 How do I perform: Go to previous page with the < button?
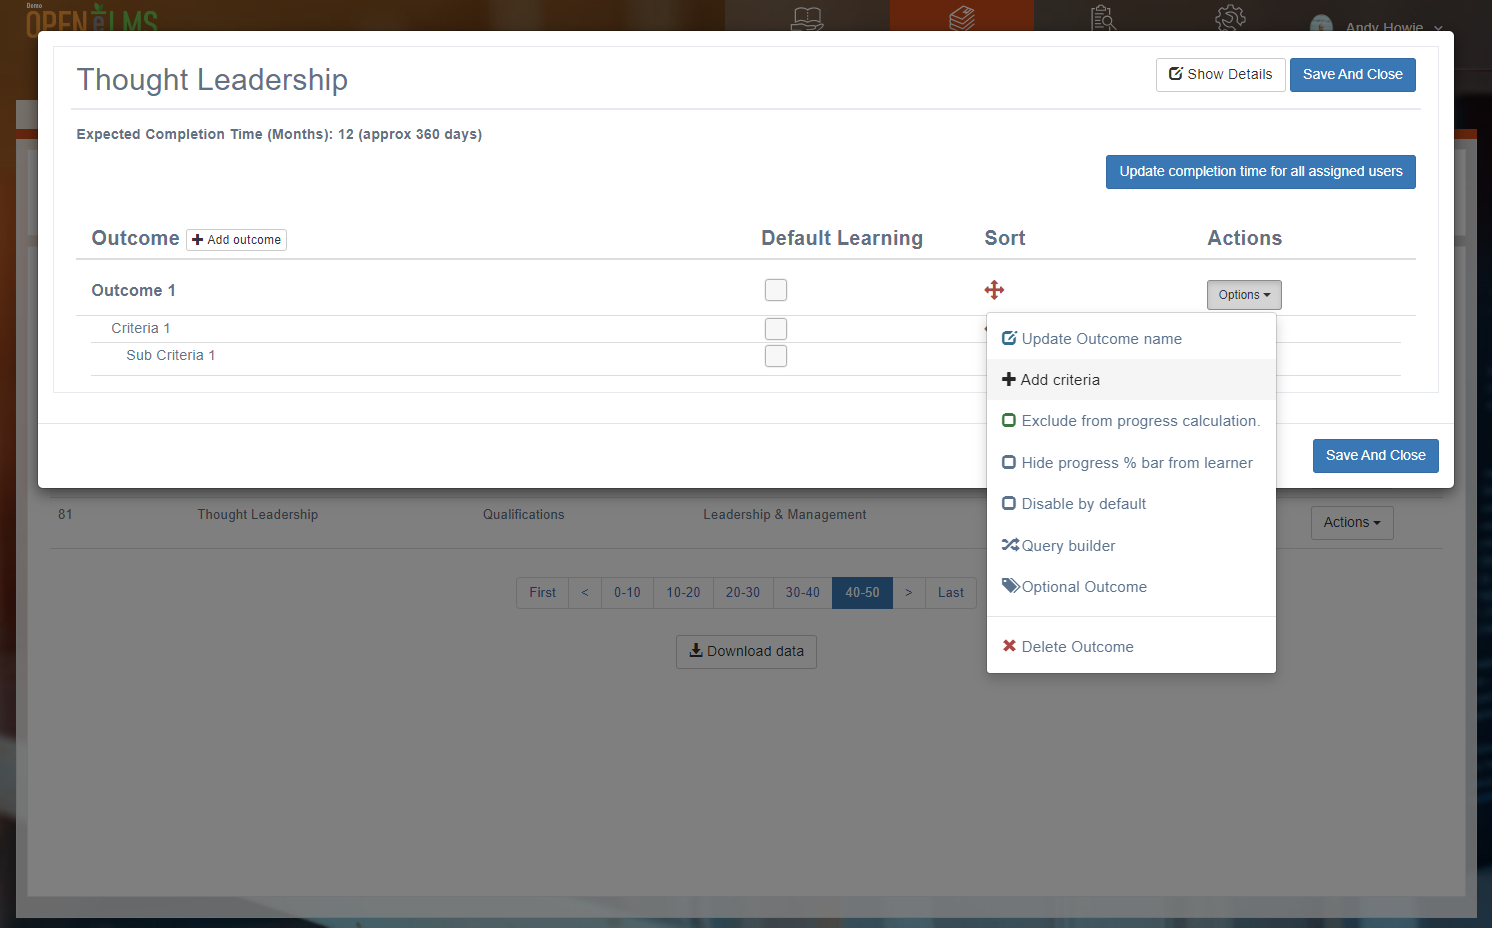point(585,593)
